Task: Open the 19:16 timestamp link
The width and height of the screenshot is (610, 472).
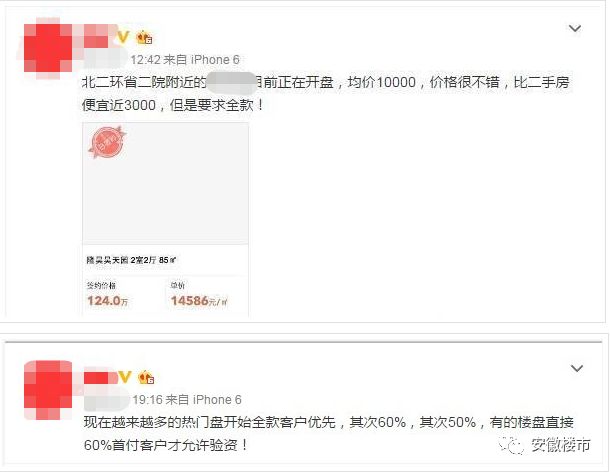Action: tap(148, 400)
